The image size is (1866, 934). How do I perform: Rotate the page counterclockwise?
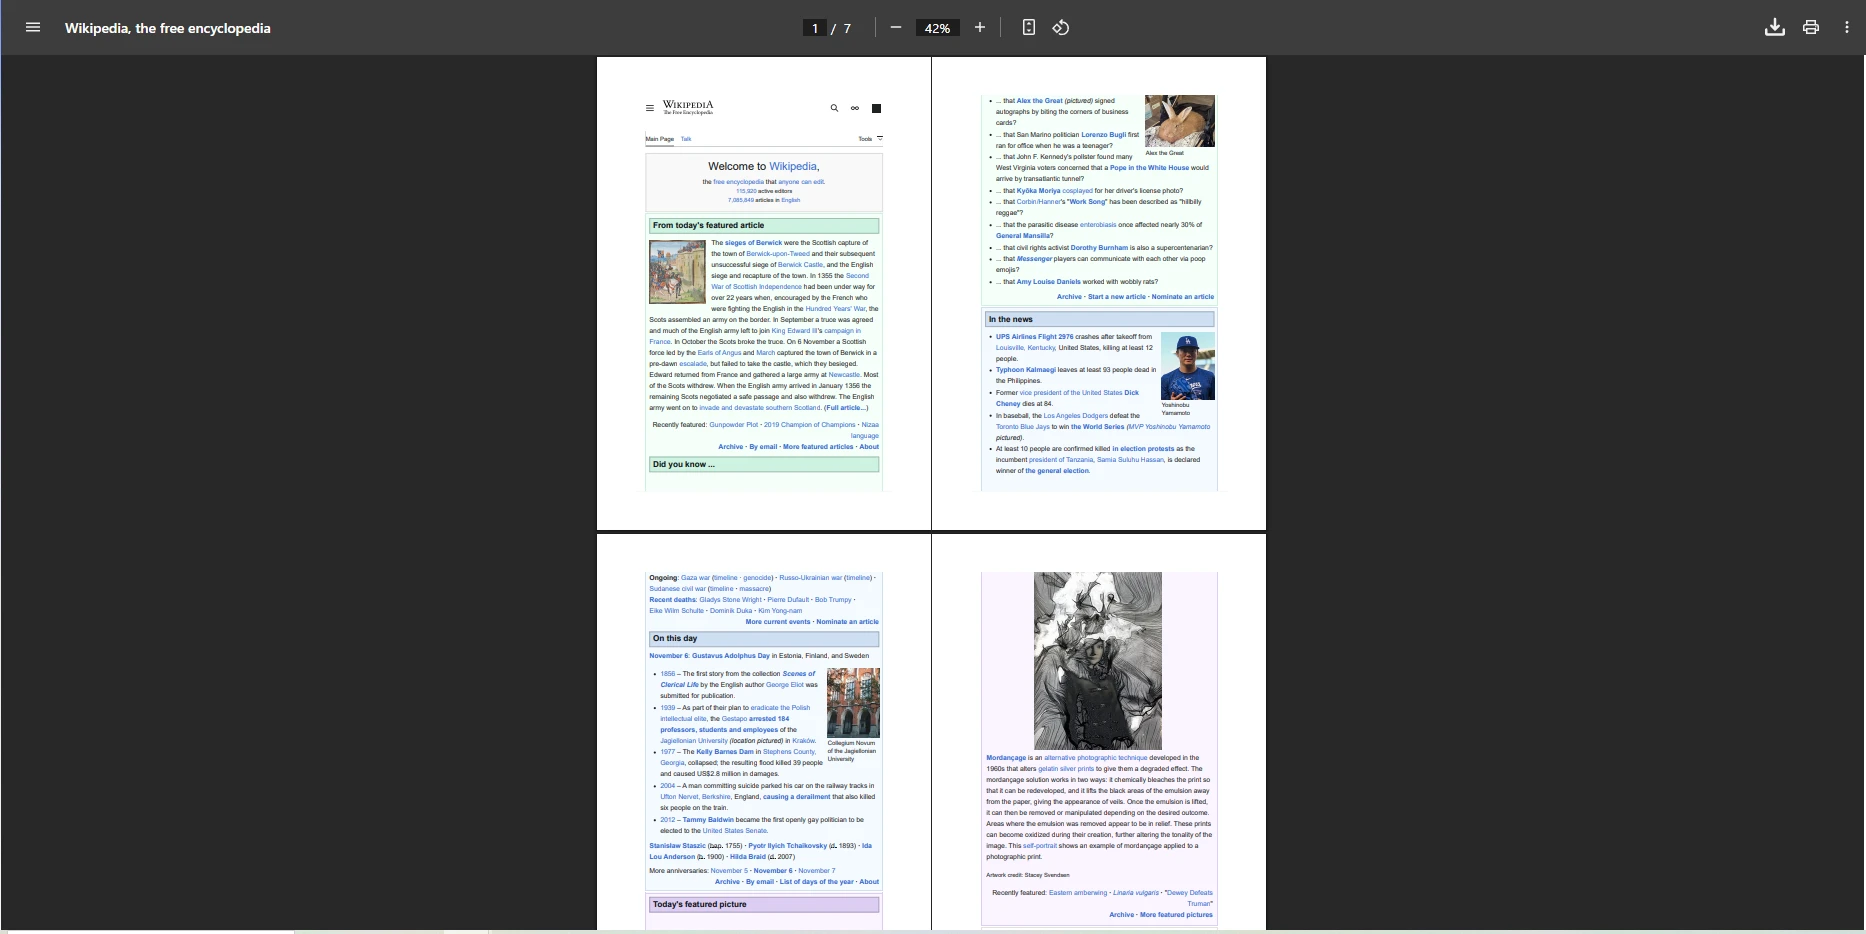coord(1061,27)
